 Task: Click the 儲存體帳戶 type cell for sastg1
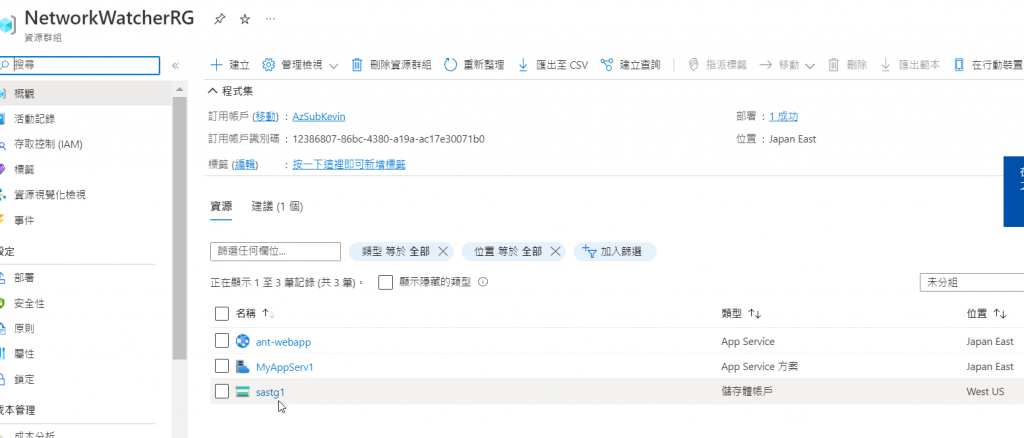click(747, 392)
